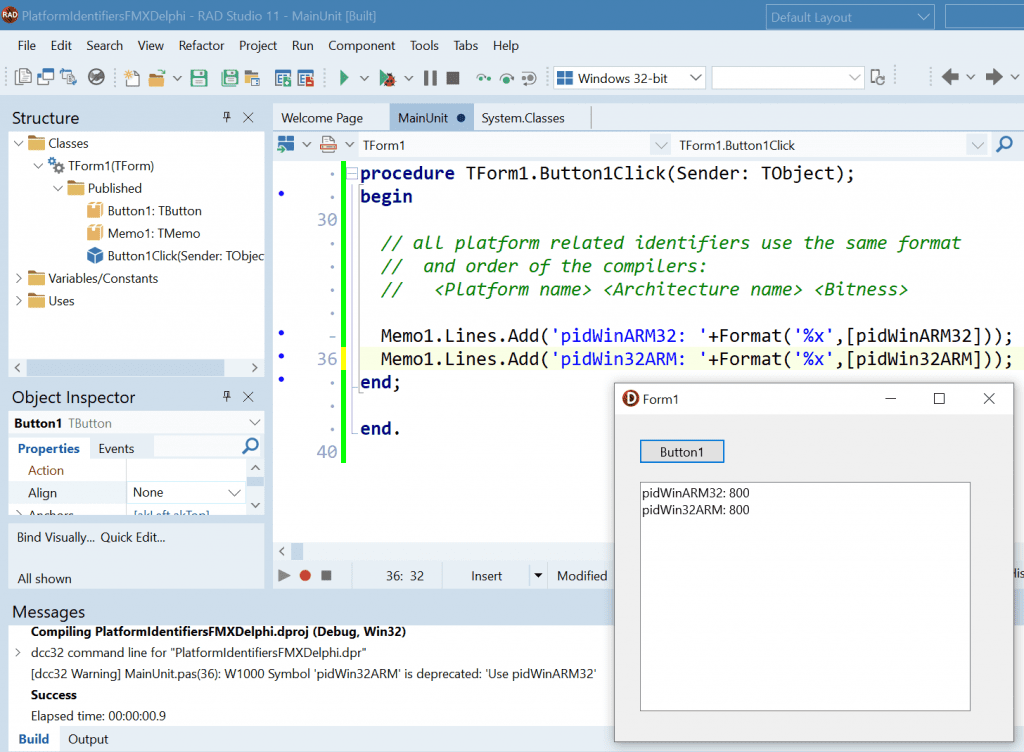This screenshot has height=752, width=1024.
Task: Click the Open folder icon in toolbar
Action: tap(157, 78)
